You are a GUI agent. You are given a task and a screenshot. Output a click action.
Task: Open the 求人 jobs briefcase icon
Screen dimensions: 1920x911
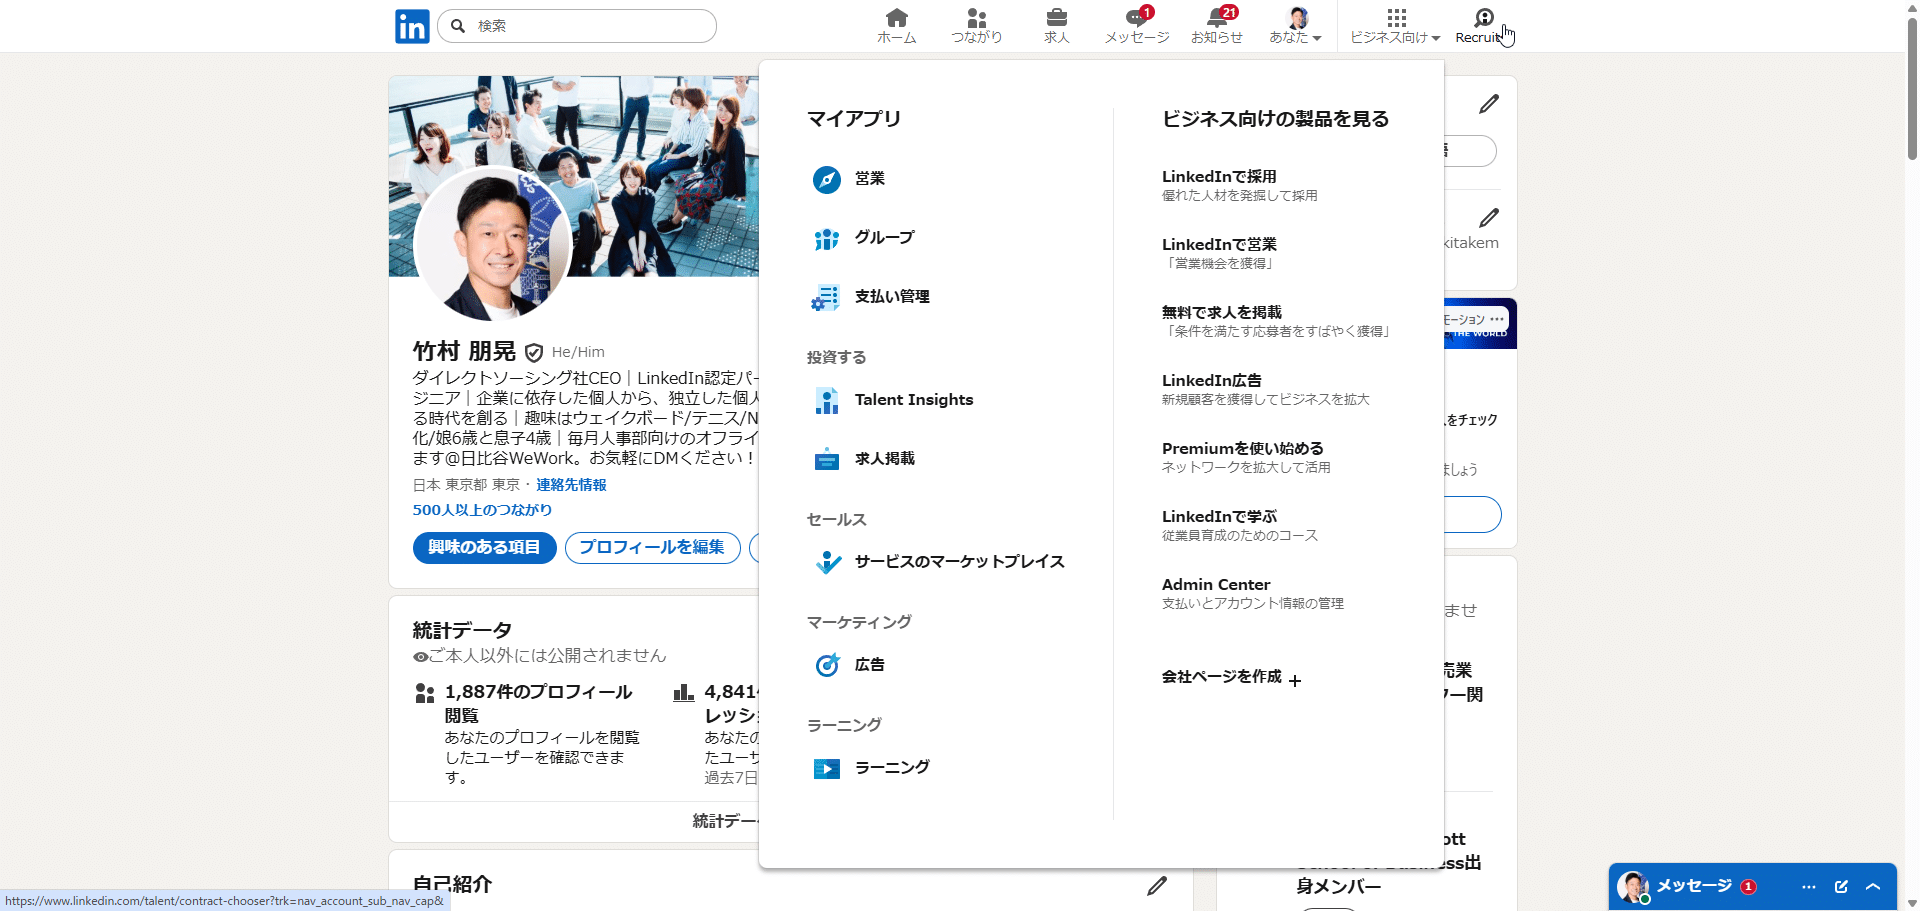[1057, 18]
